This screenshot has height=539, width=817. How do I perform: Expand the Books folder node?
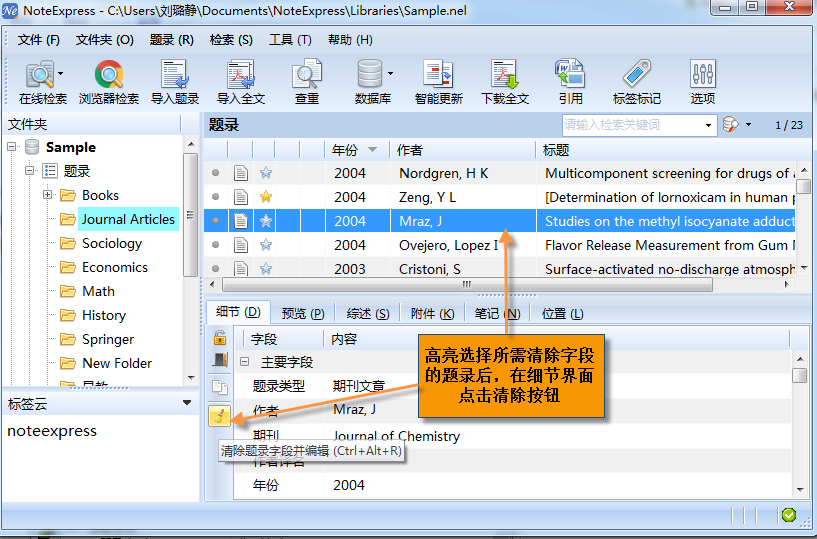click(x=47, y=195)
